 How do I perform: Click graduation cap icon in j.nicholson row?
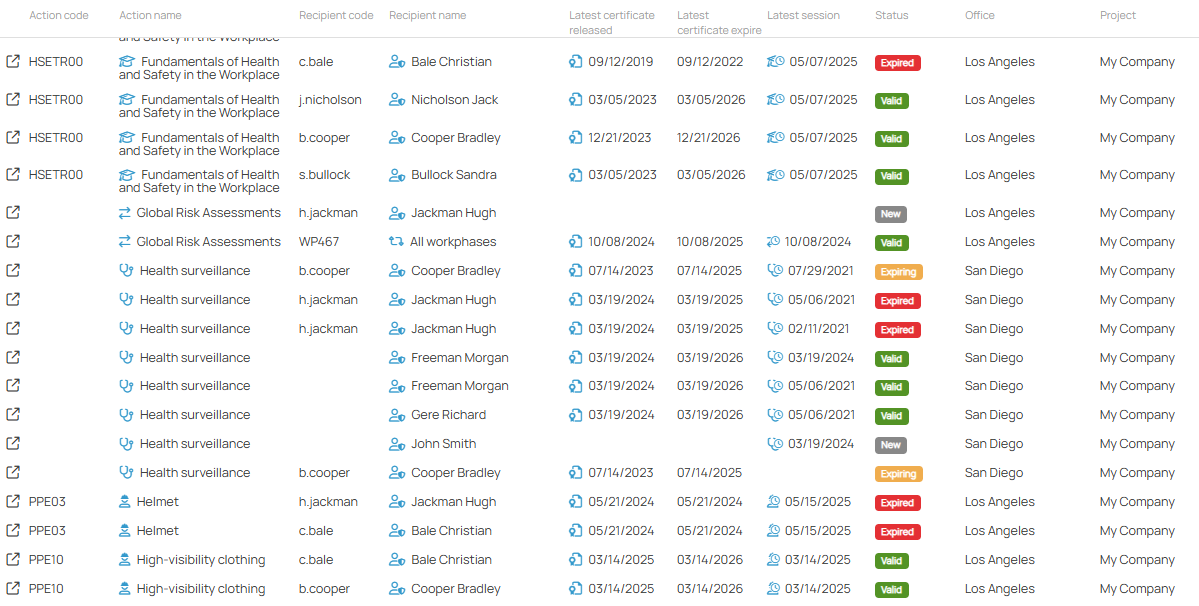click(x=127, y=99)
